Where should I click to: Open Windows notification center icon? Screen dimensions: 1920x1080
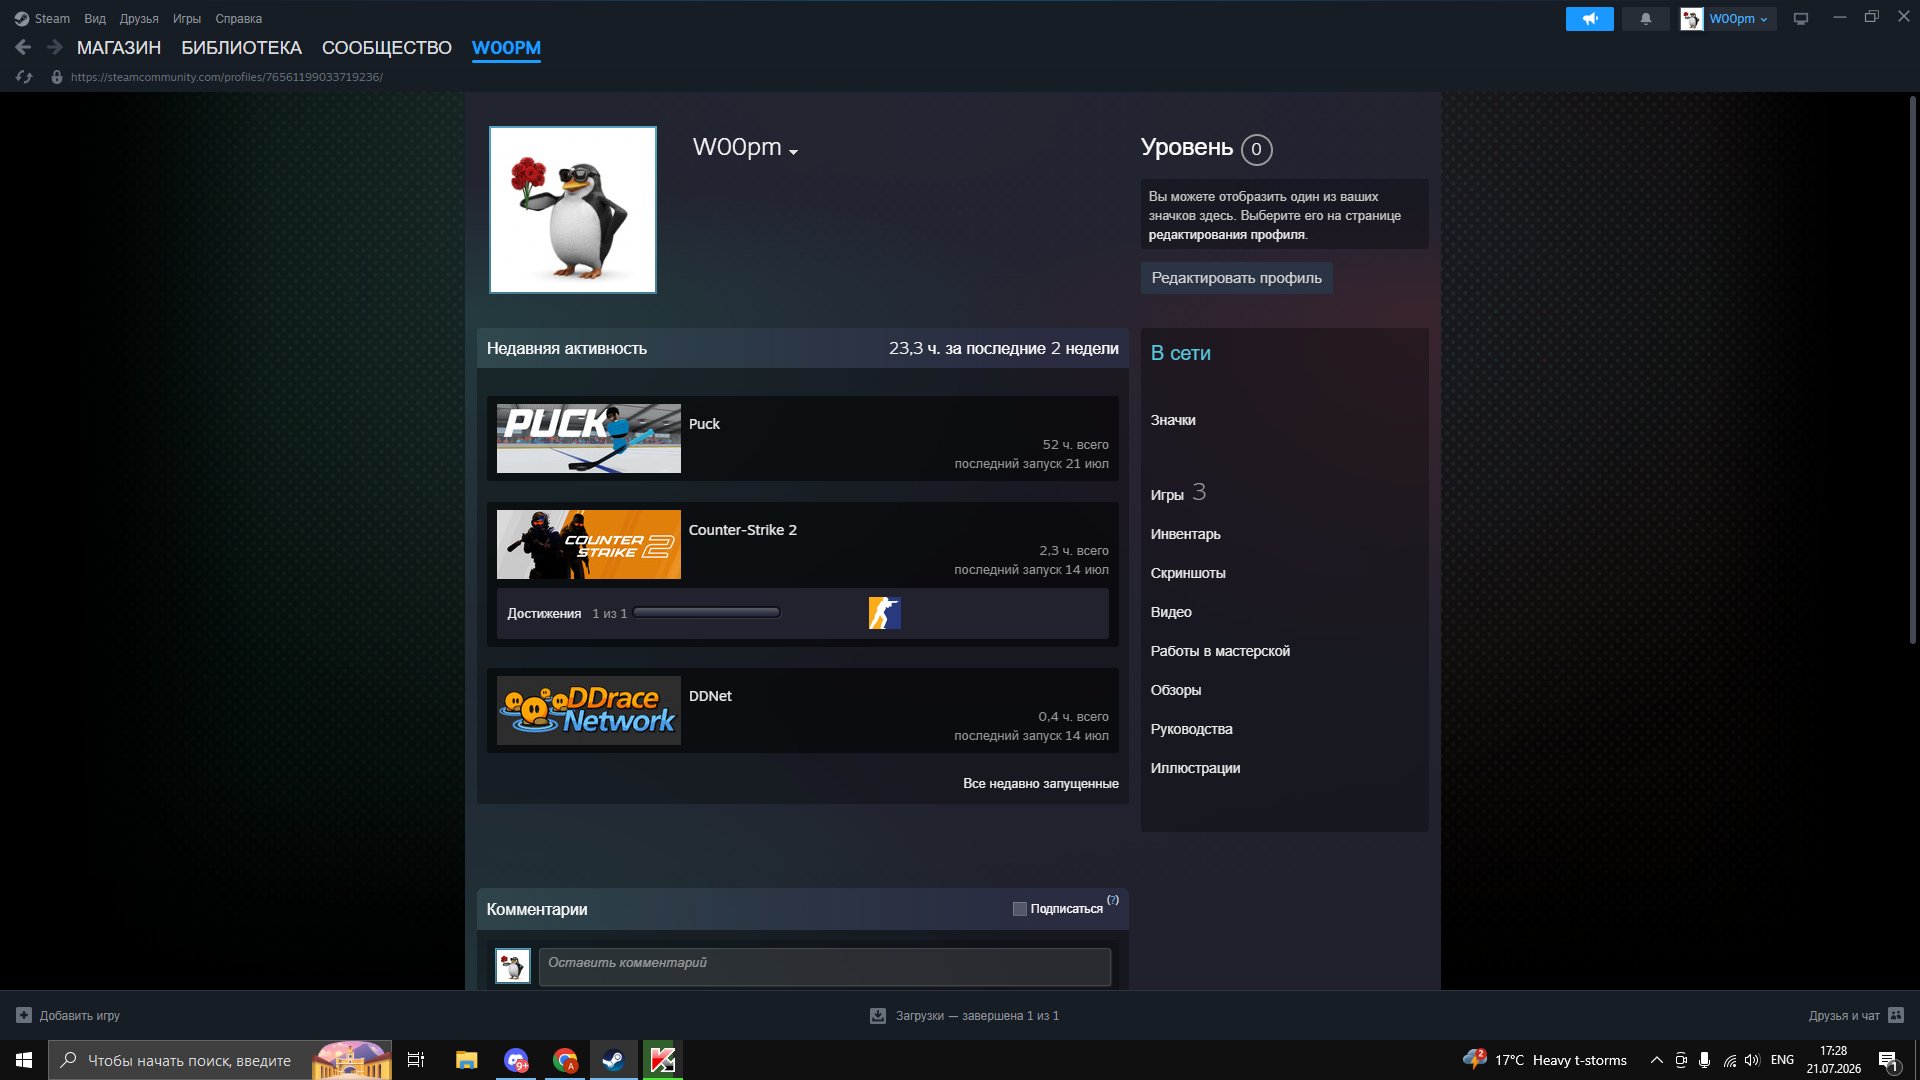(x=1888, y=1061)
